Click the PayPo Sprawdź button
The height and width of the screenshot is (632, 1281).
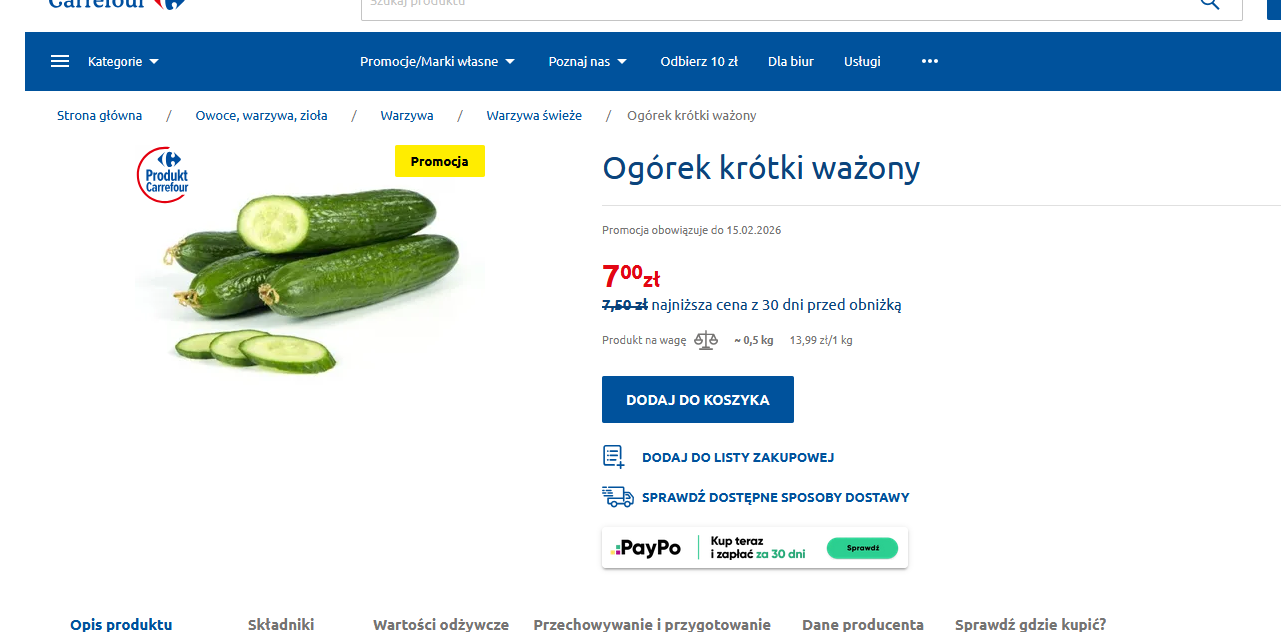[x=862, y=548]
